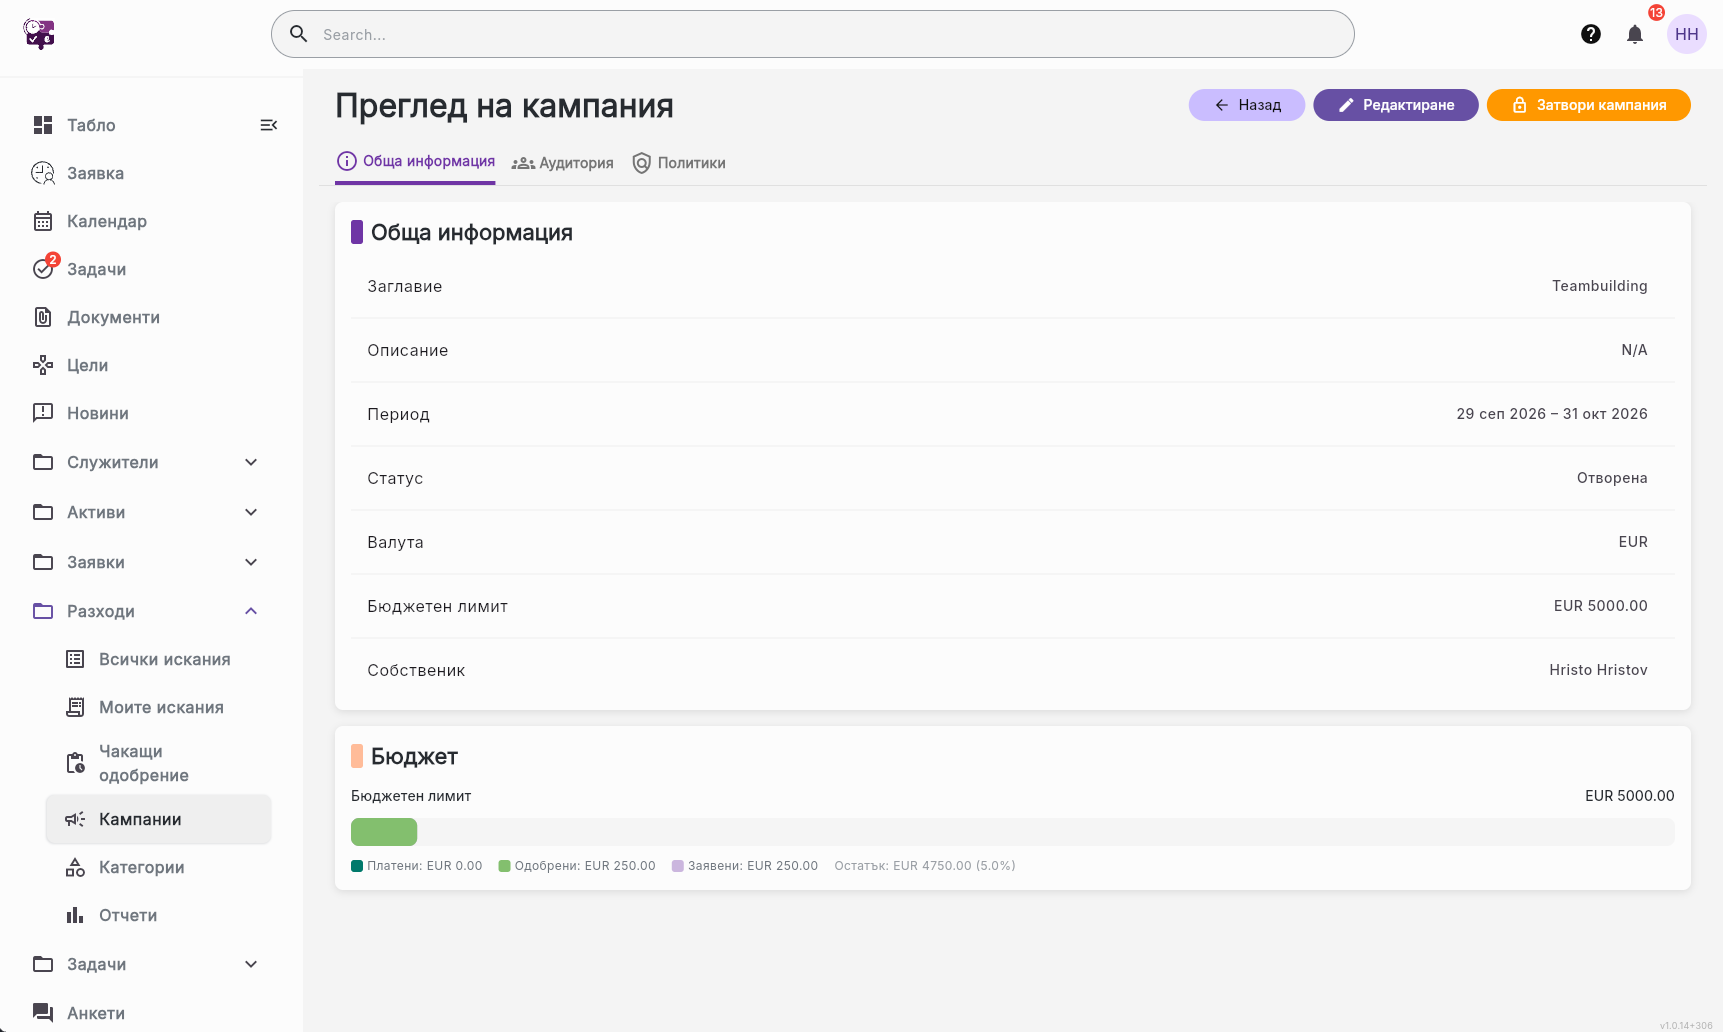Click the Анкети chat icon
Image resolution: width=1723 pixels, height=1032 pixels.
[x=43, y=1013]
